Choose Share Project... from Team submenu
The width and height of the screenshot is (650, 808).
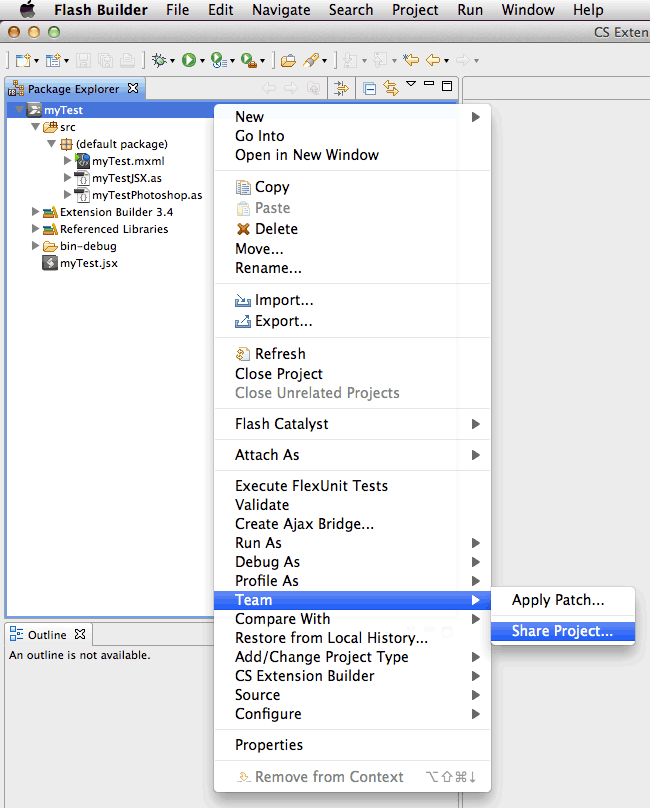(x=562, y=631)
